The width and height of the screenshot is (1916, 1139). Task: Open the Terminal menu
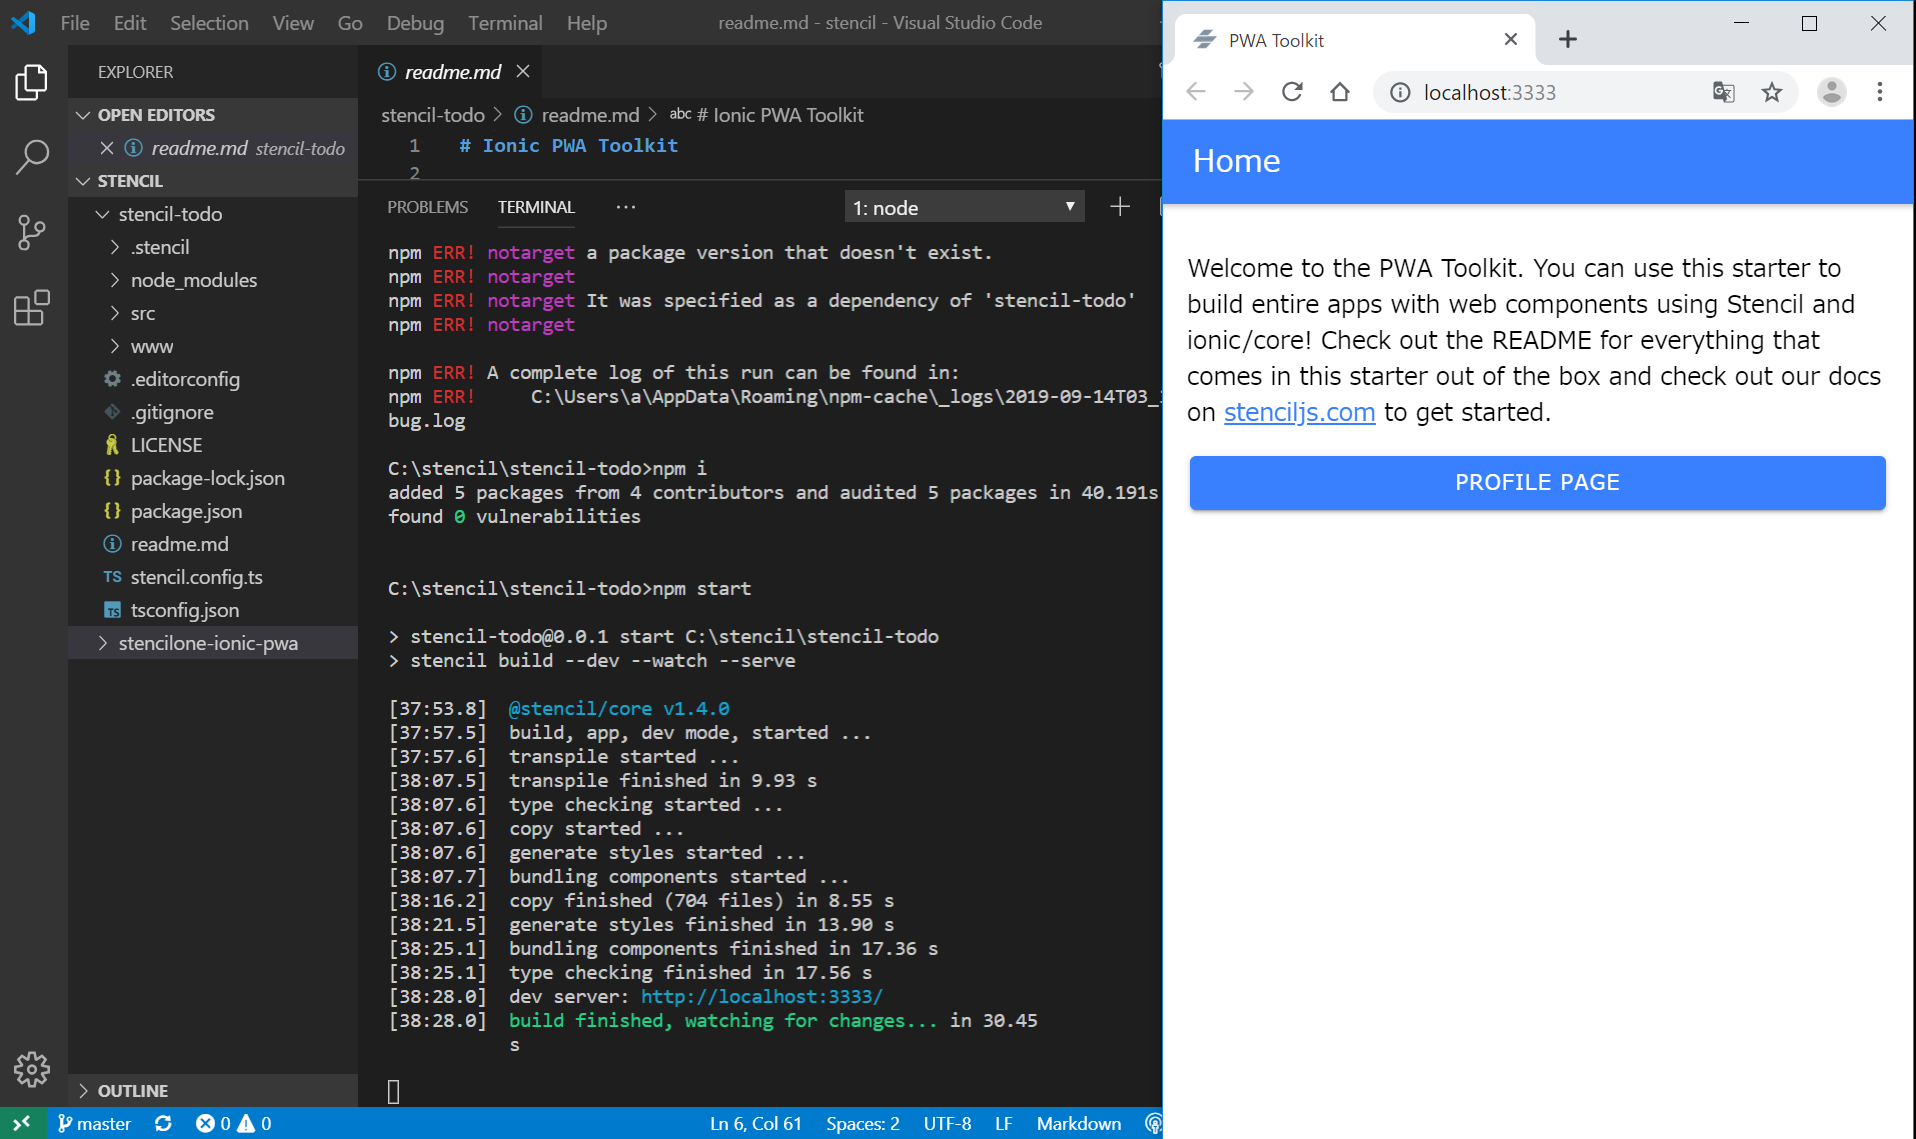click(x=505, y=22)
